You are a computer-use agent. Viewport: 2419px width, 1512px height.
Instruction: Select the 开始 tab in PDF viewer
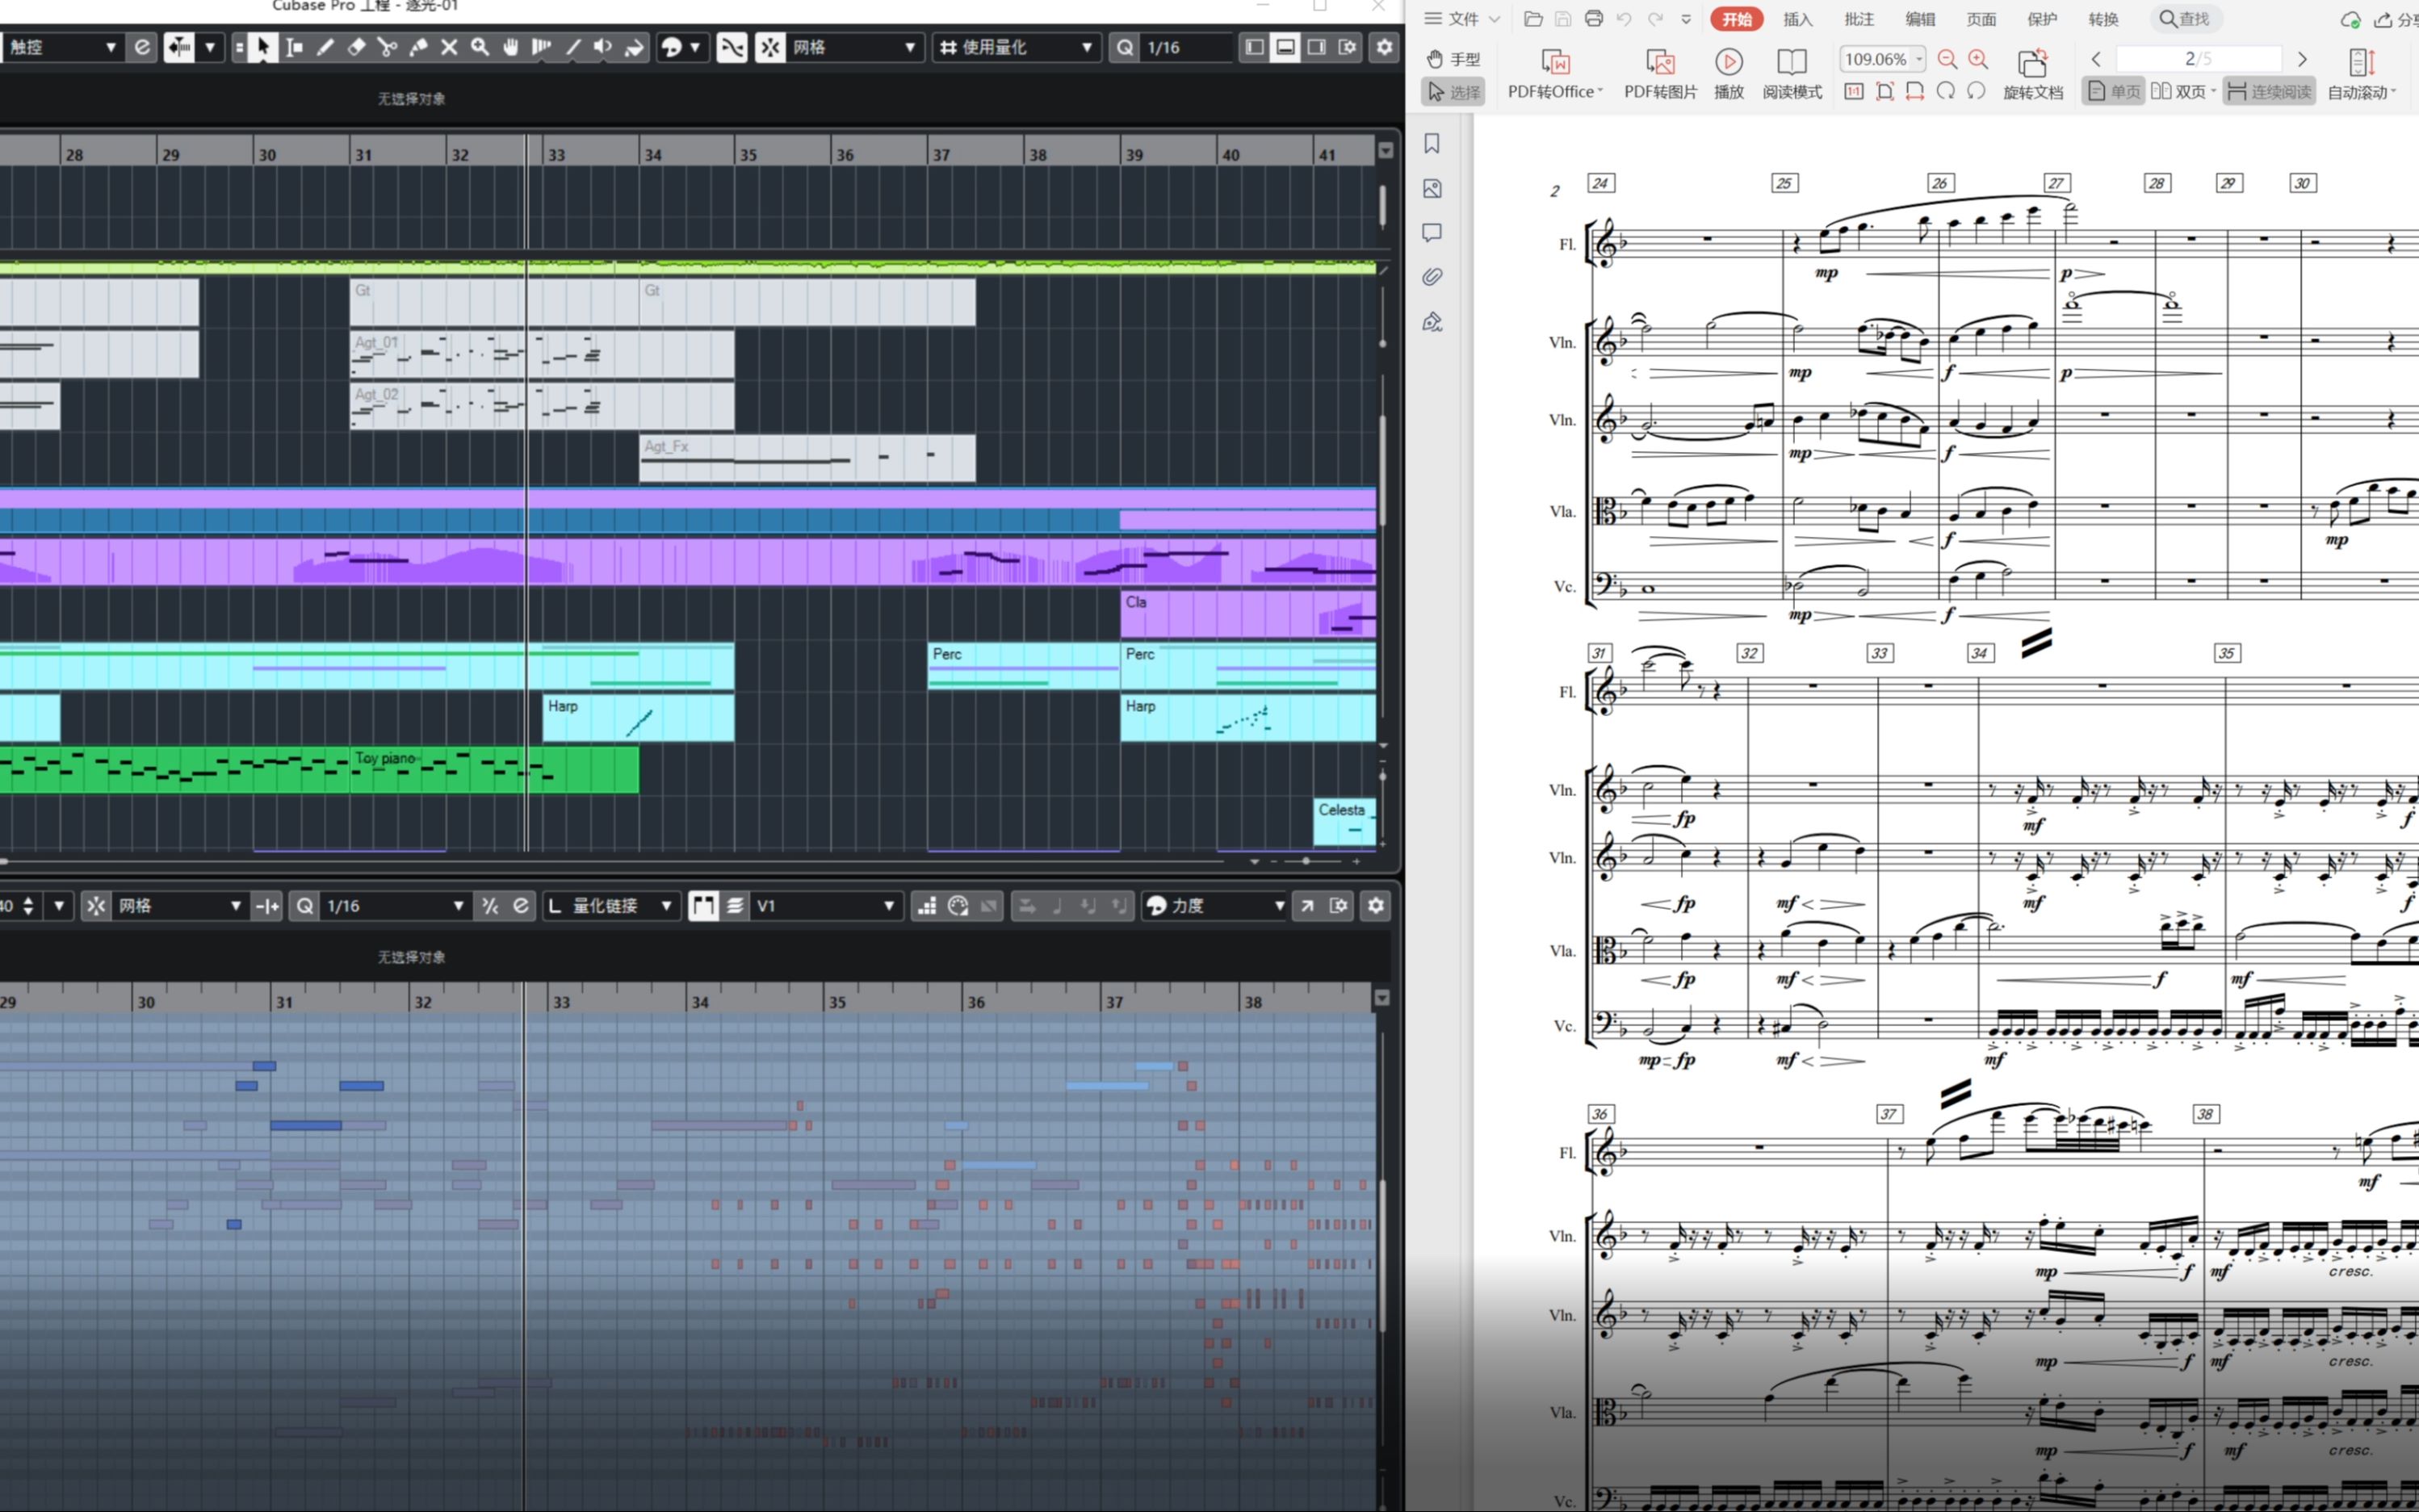point(1736,19)
